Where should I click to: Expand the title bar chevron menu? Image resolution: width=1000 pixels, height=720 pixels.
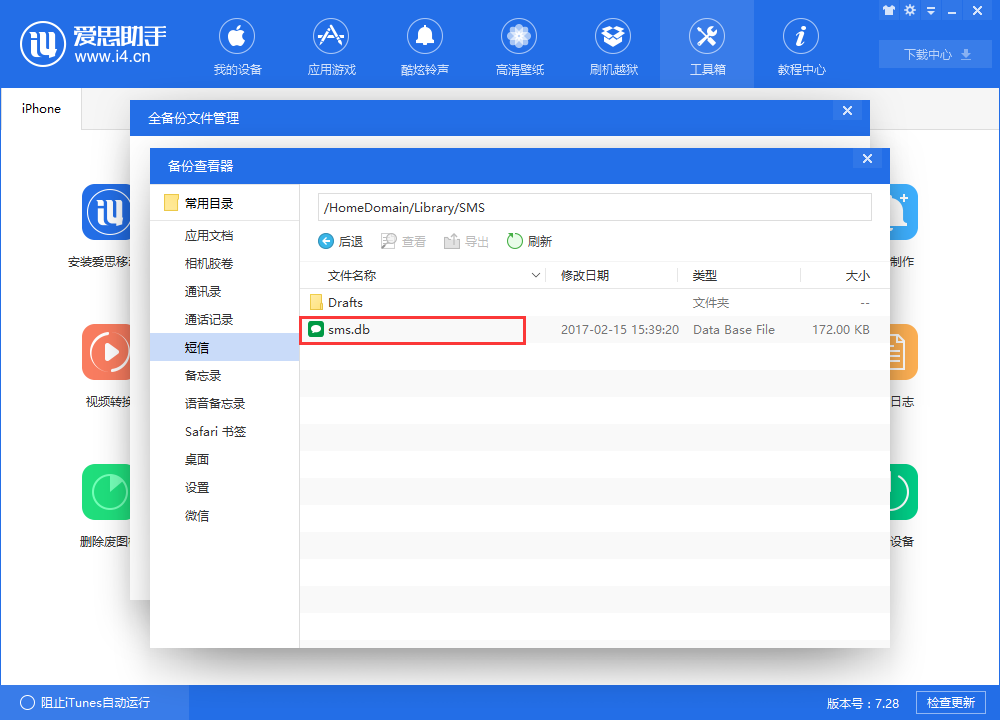[x=931, y=10]
